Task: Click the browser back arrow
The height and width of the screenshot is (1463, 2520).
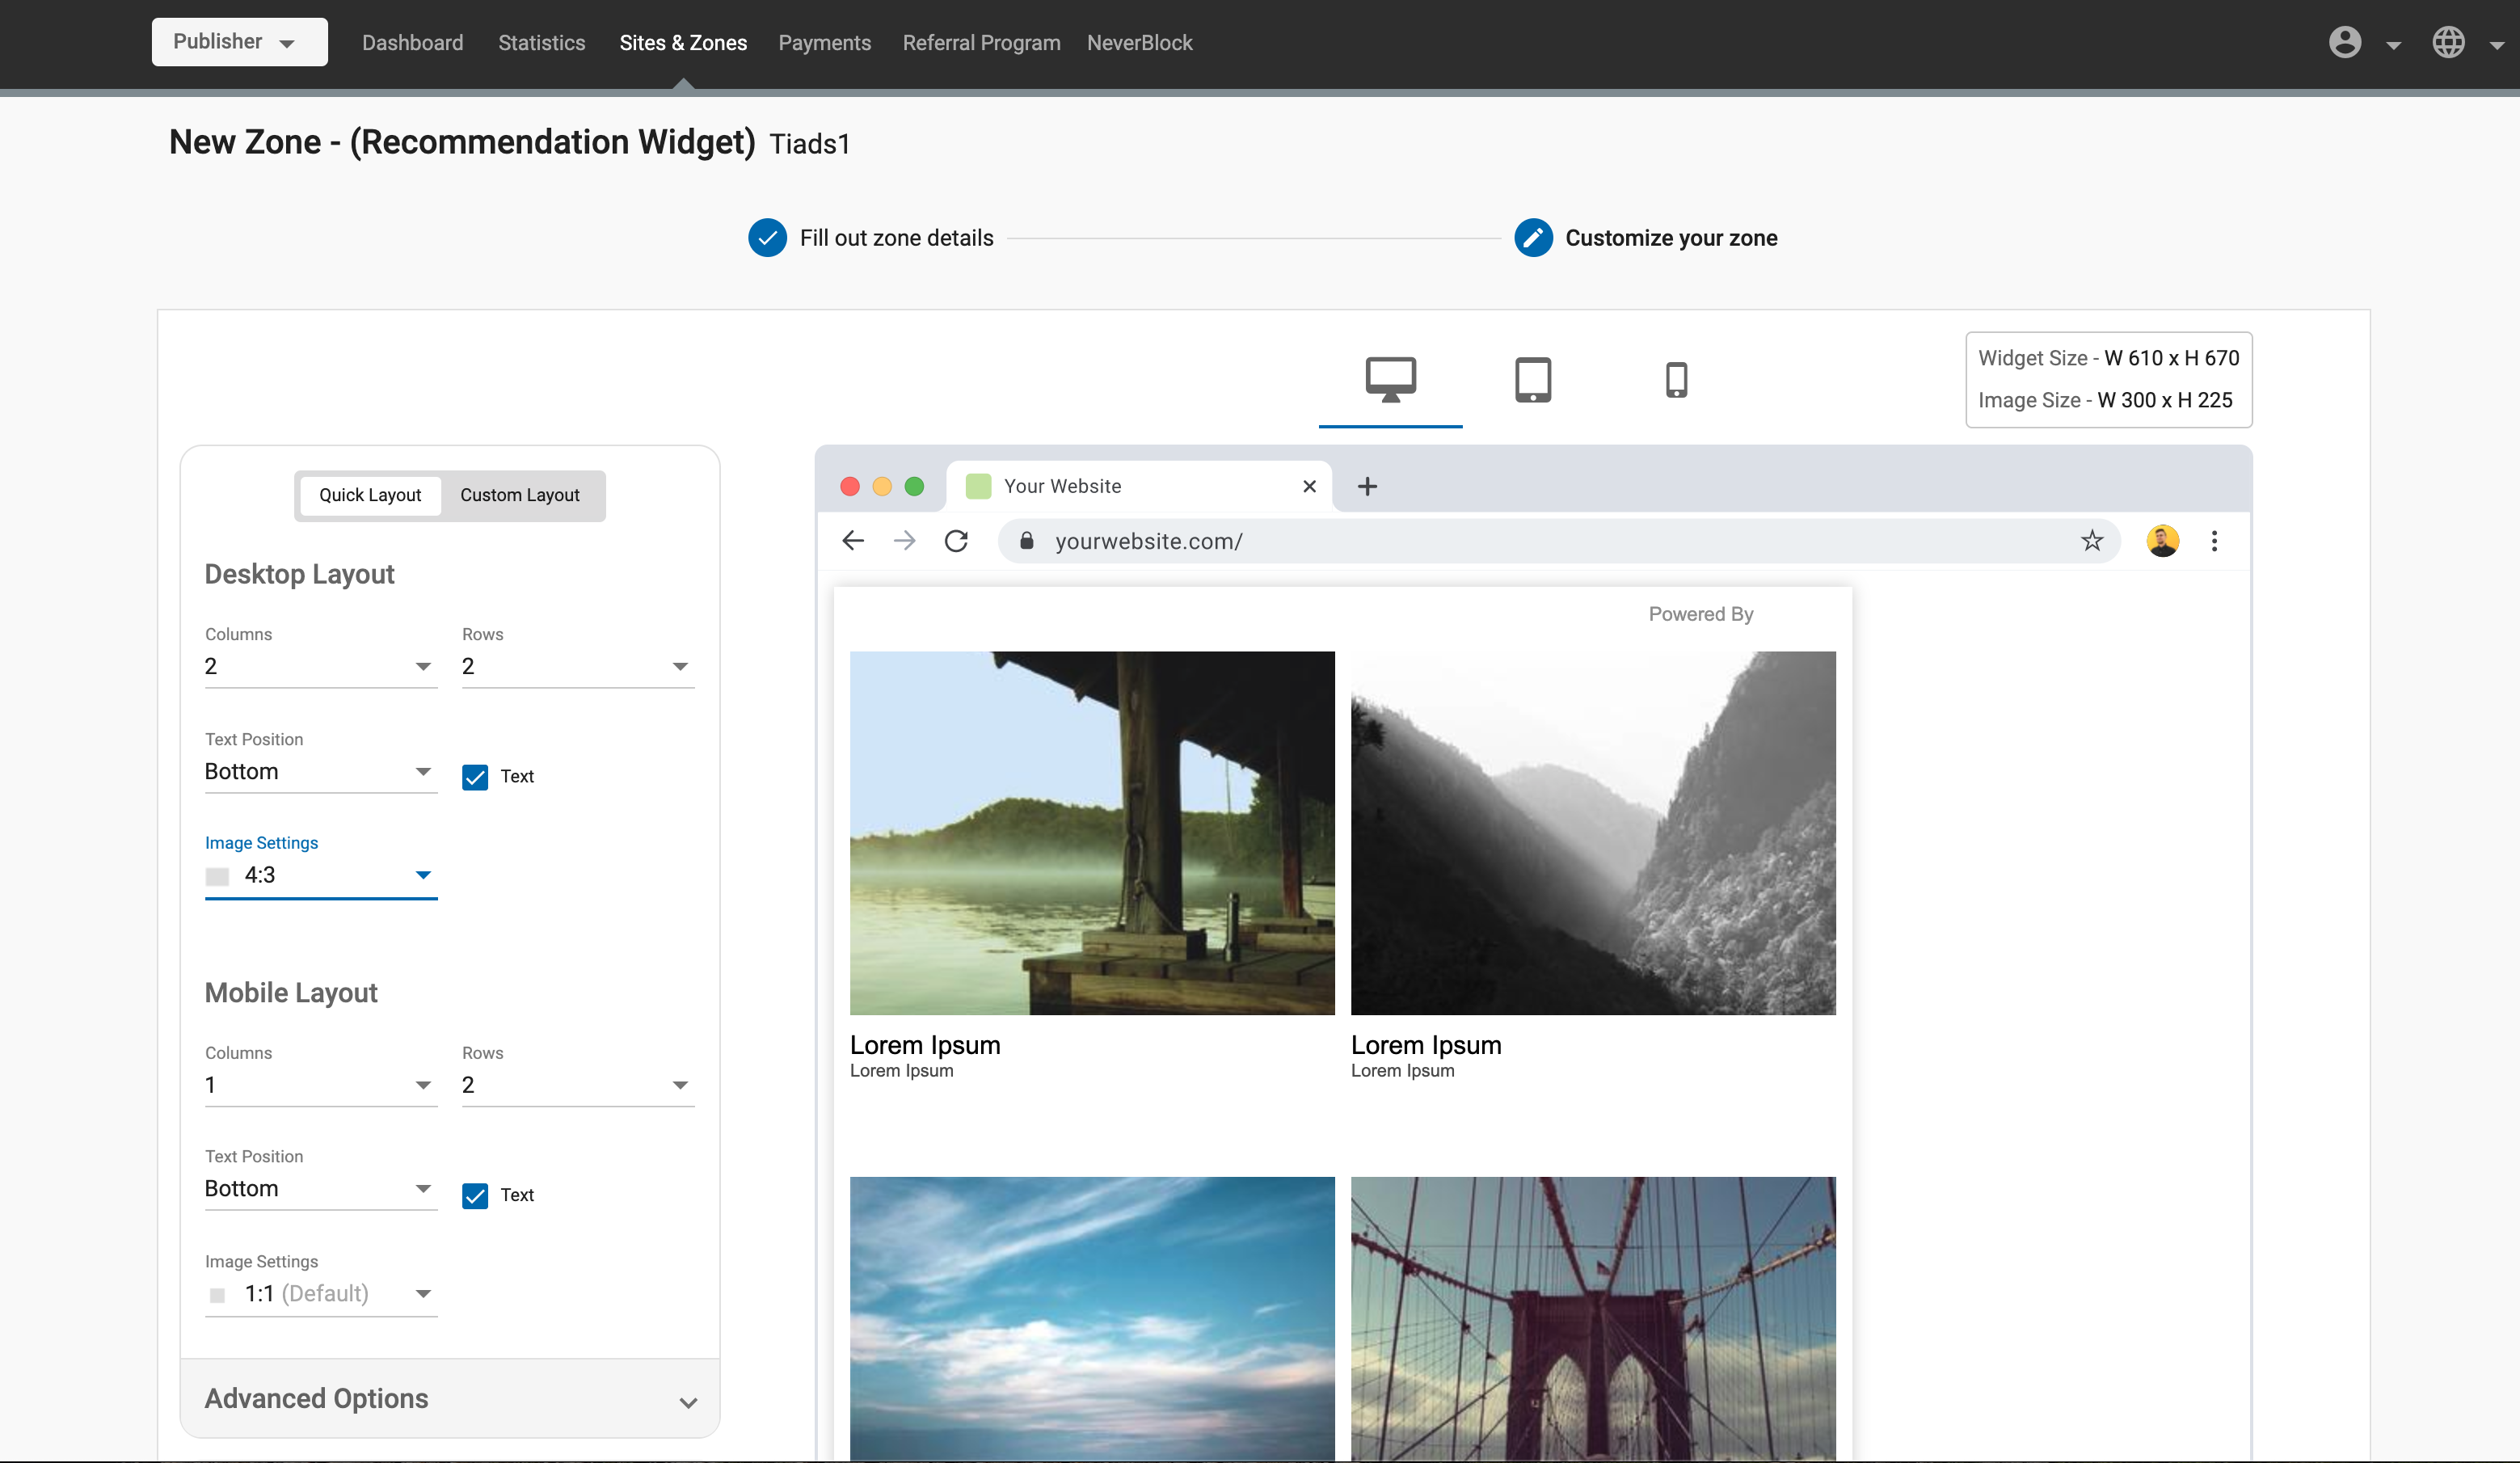Action: [853, 541]
